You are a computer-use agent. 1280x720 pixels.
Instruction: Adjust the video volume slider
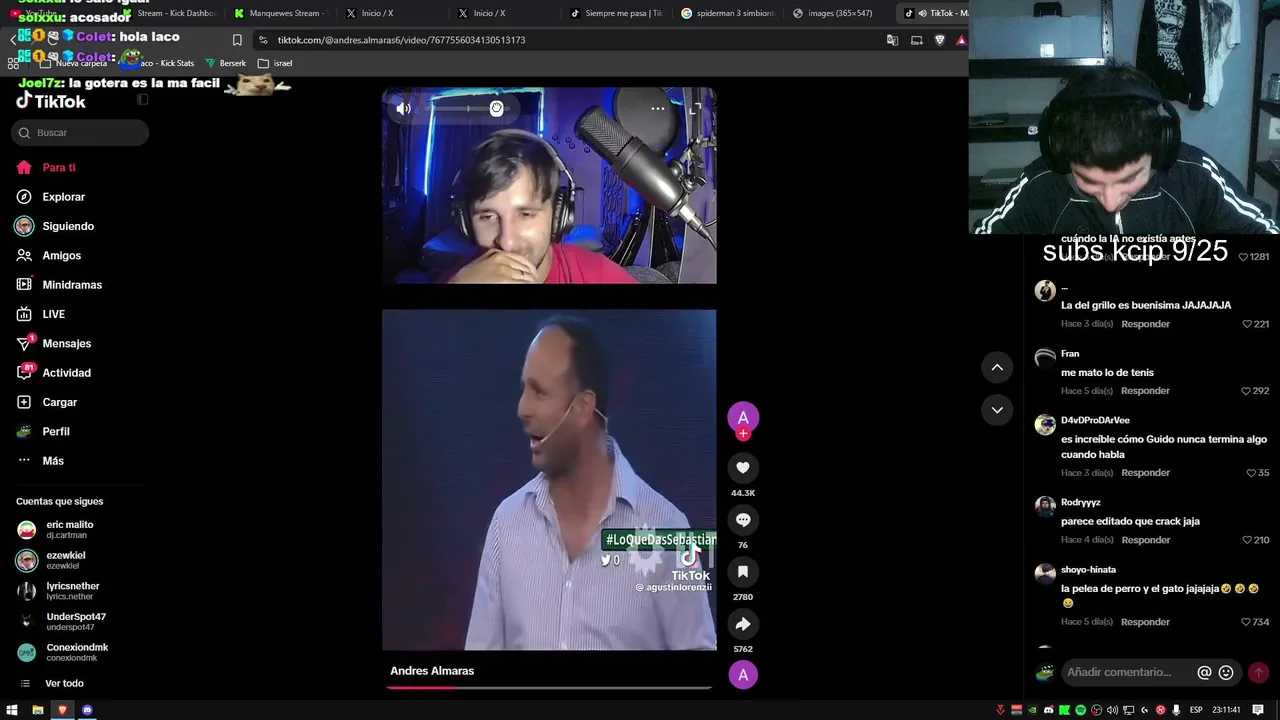[x=467, y=108]
